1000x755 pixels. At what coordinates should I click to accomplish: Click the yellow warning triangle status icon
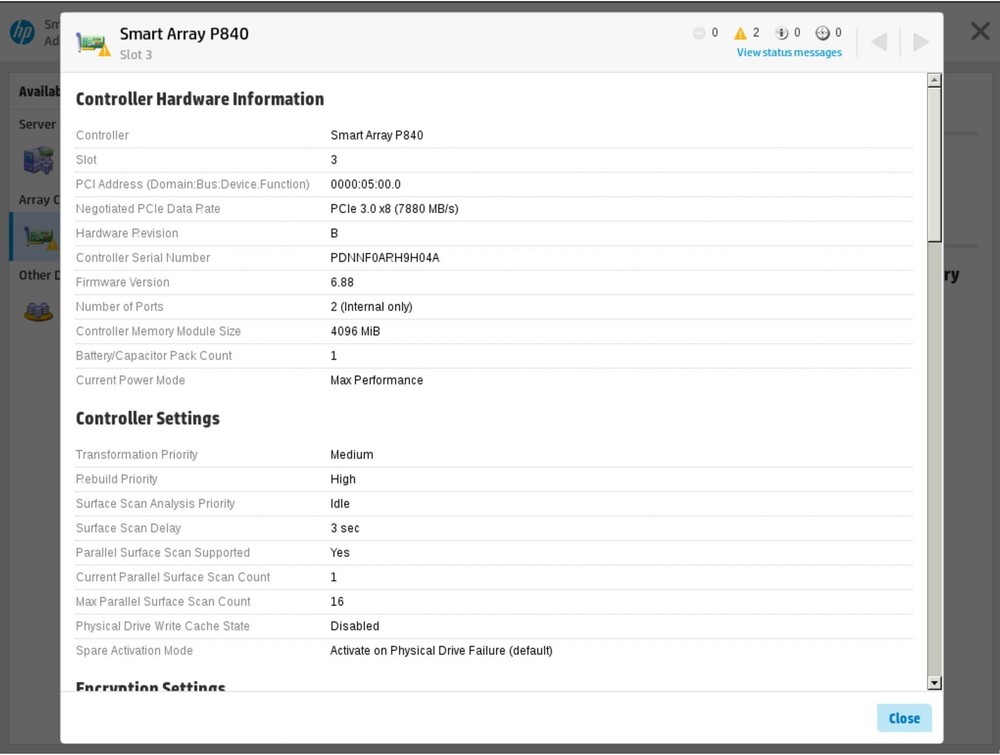(740, 33)
